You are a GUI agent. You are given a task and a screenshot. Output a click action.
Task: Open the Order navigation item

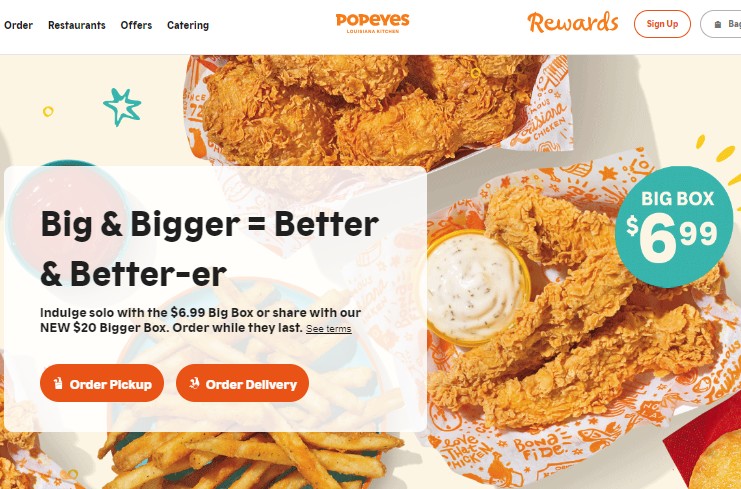[x=18, y=25]
